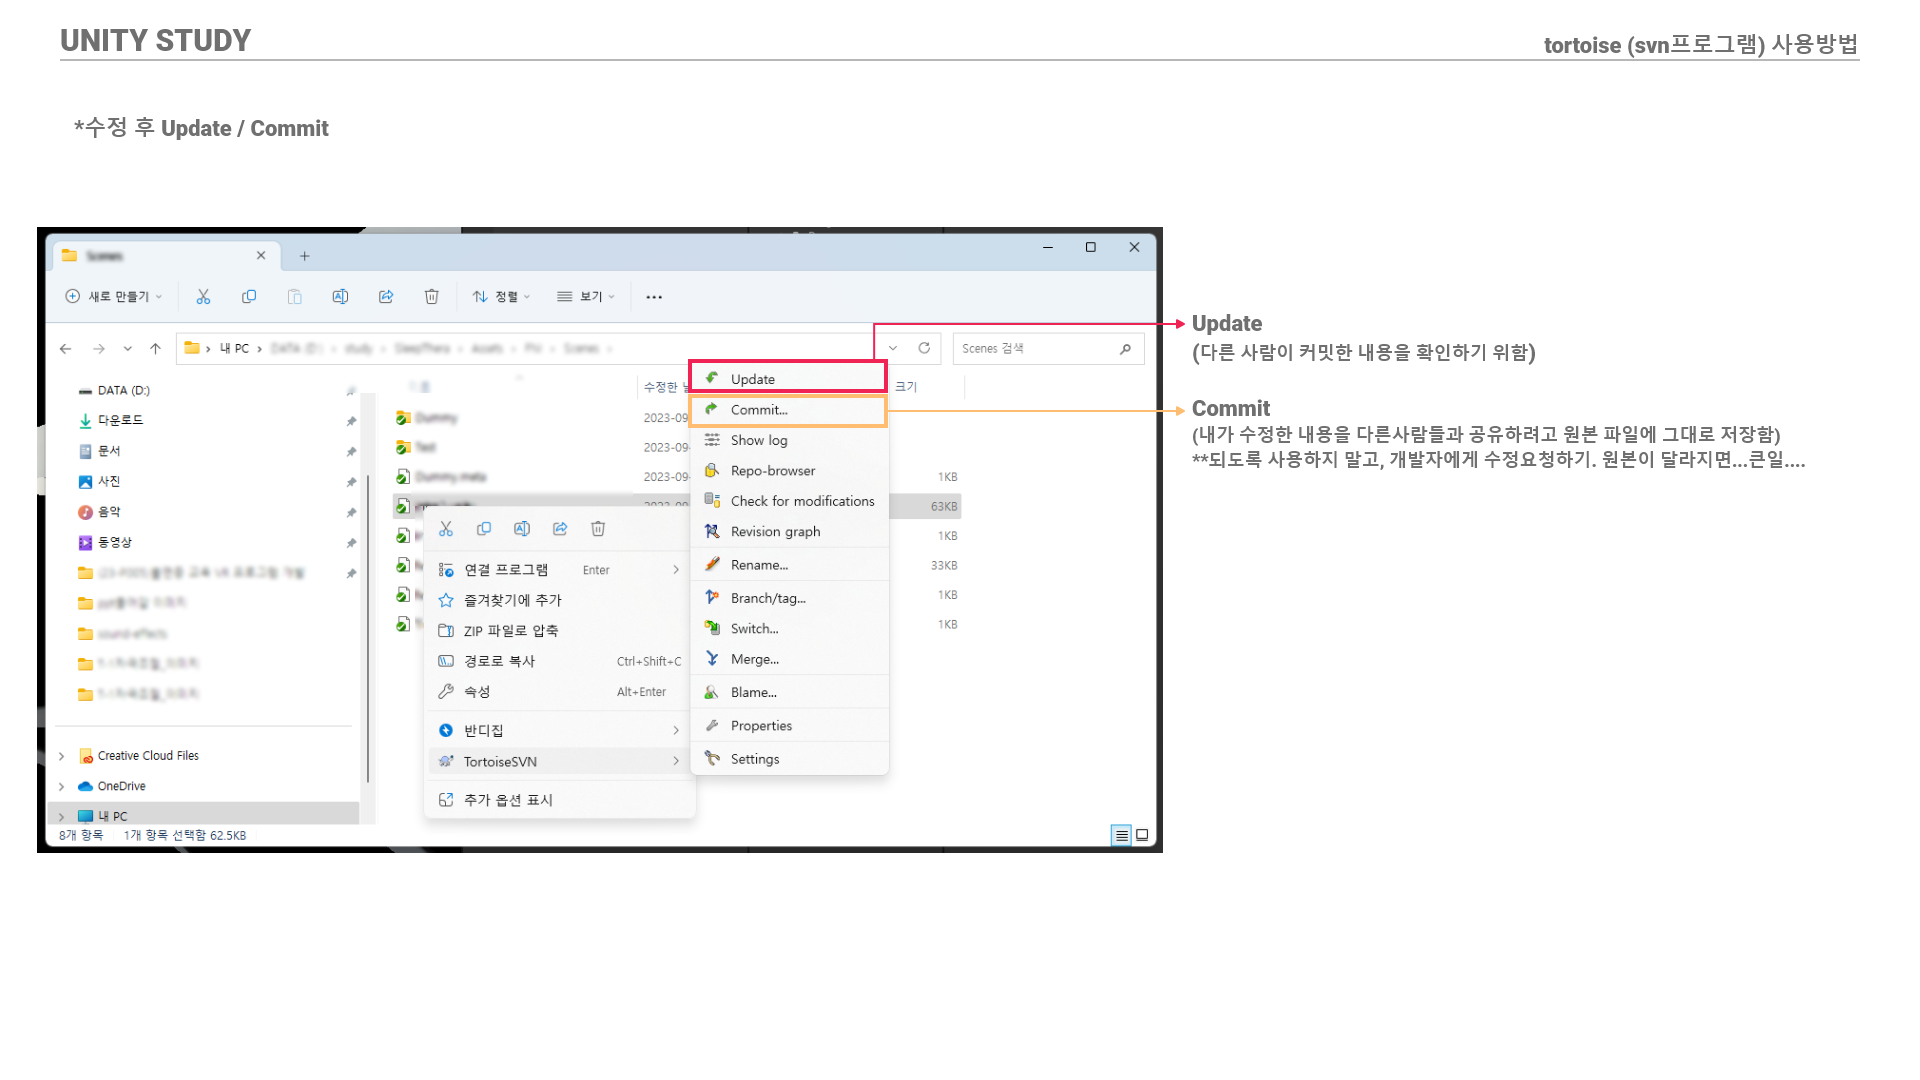Choose Revision graph menu item
Screen dimensions: 1920x1080
coord(775,531)
